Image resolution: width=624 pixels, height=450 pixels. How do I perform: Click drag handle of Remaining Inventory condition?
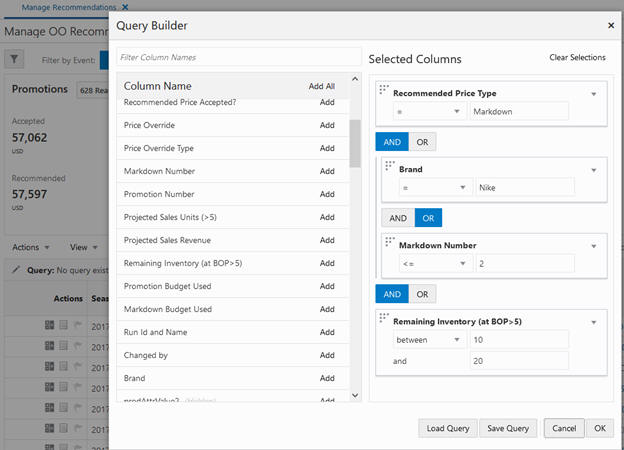pyautogui.click(x=384, y=318)
